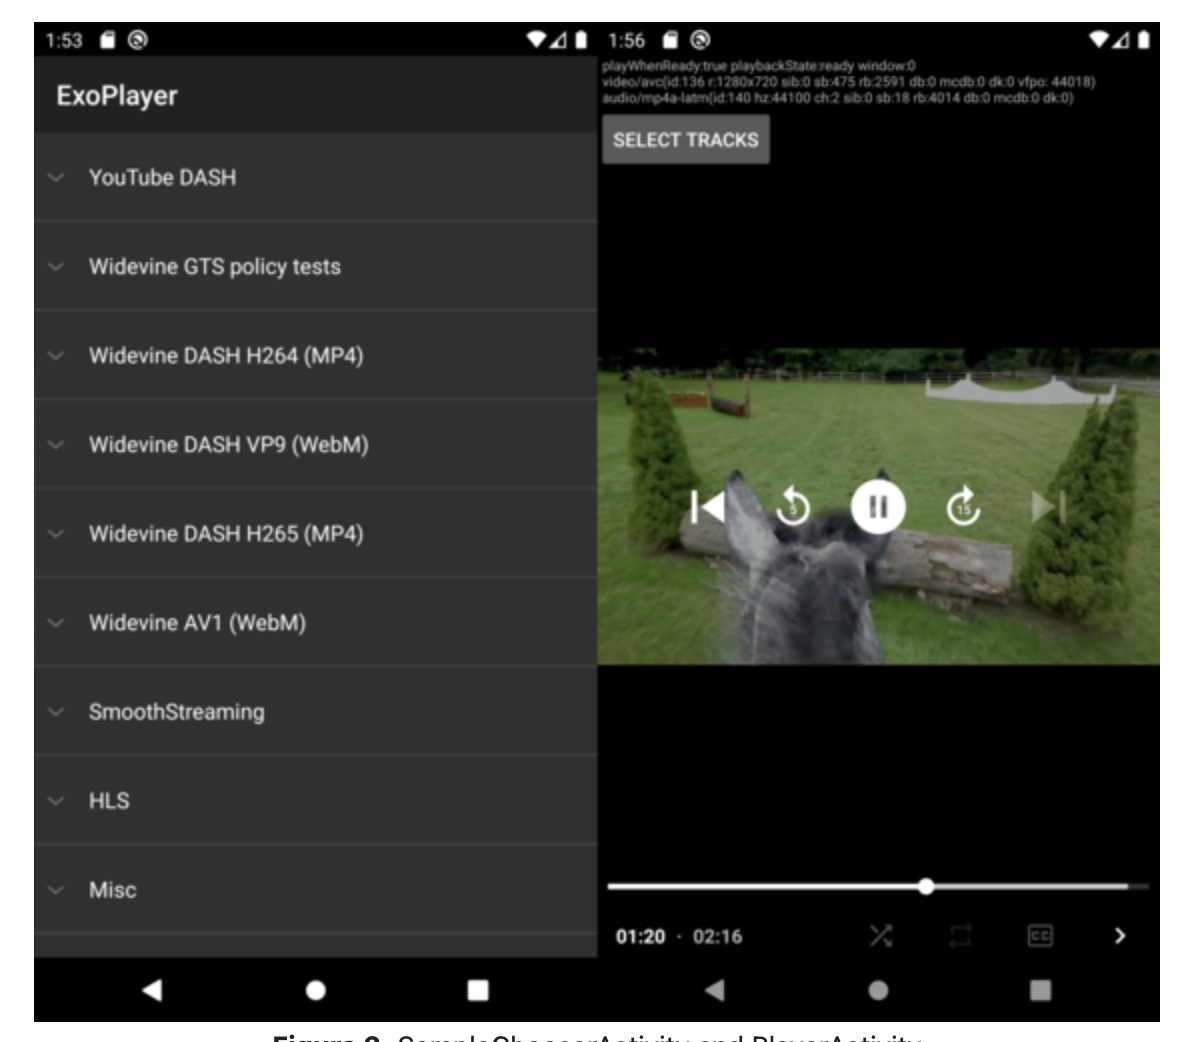This screenshot has height=1042, width=1198.
Task: Expand Widevine GTS policy tests group
Action: click(316, 267)
